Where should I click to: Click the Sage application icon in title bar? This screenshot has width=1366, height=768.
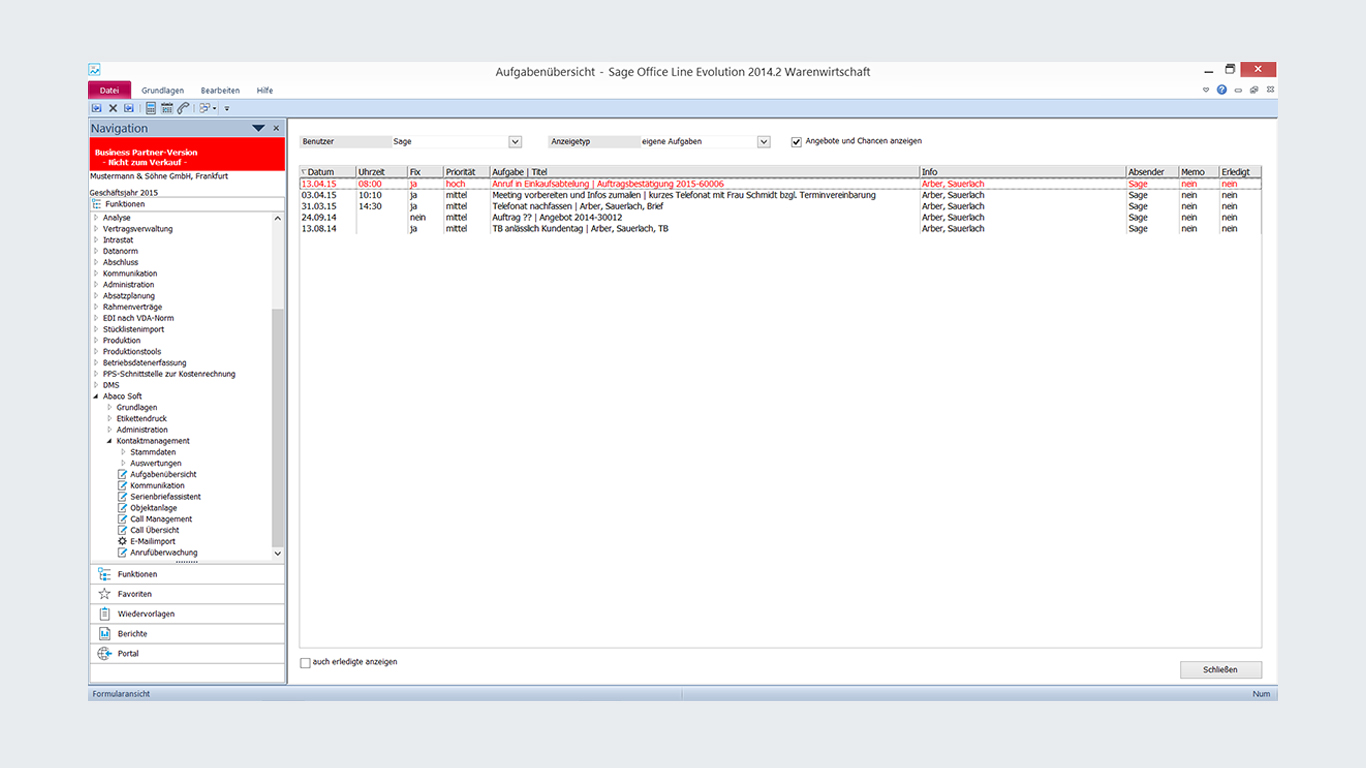click(94, 70)
